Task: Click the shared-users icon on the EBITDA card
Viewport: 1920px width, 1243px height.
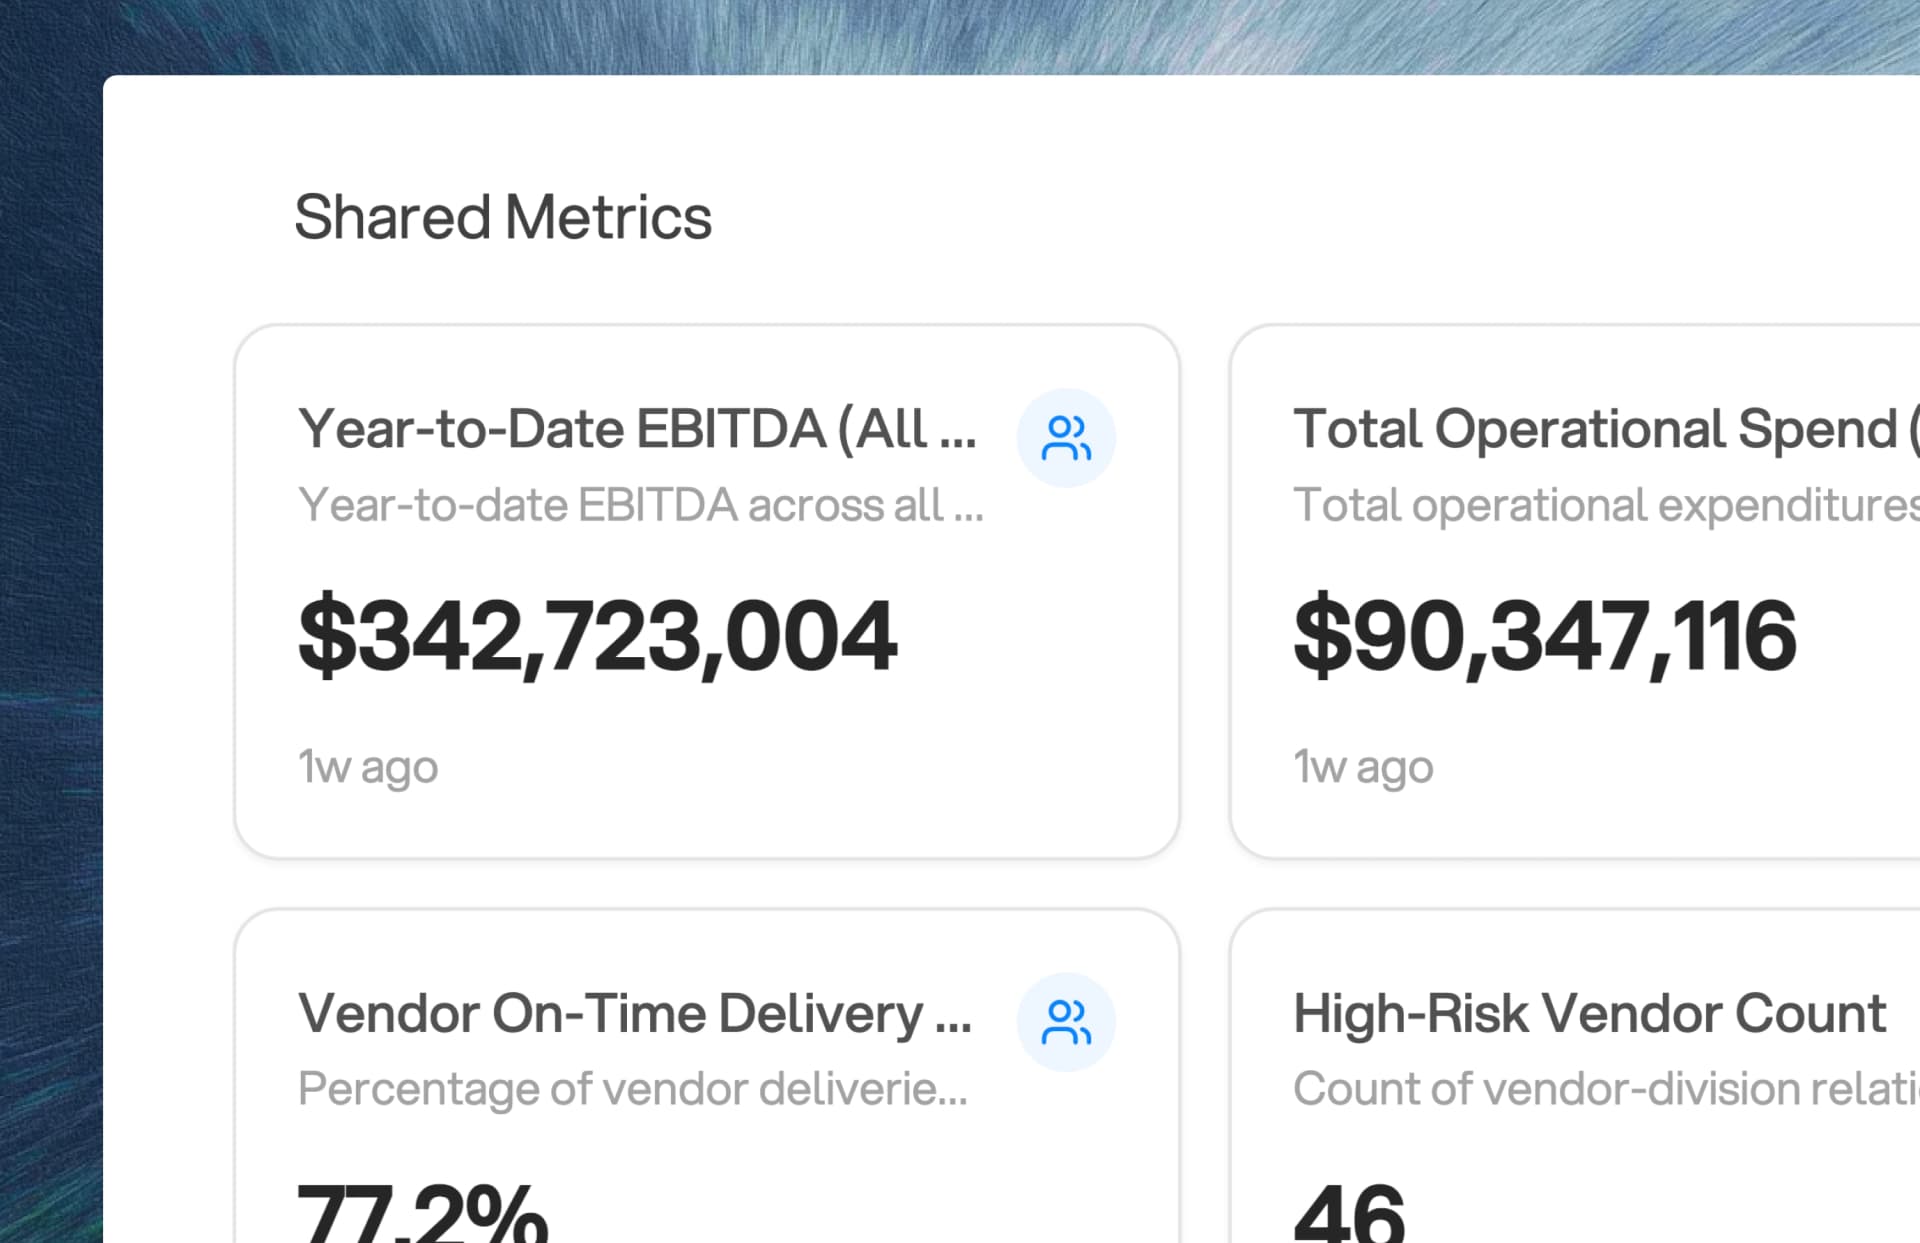Action: 1066,437
